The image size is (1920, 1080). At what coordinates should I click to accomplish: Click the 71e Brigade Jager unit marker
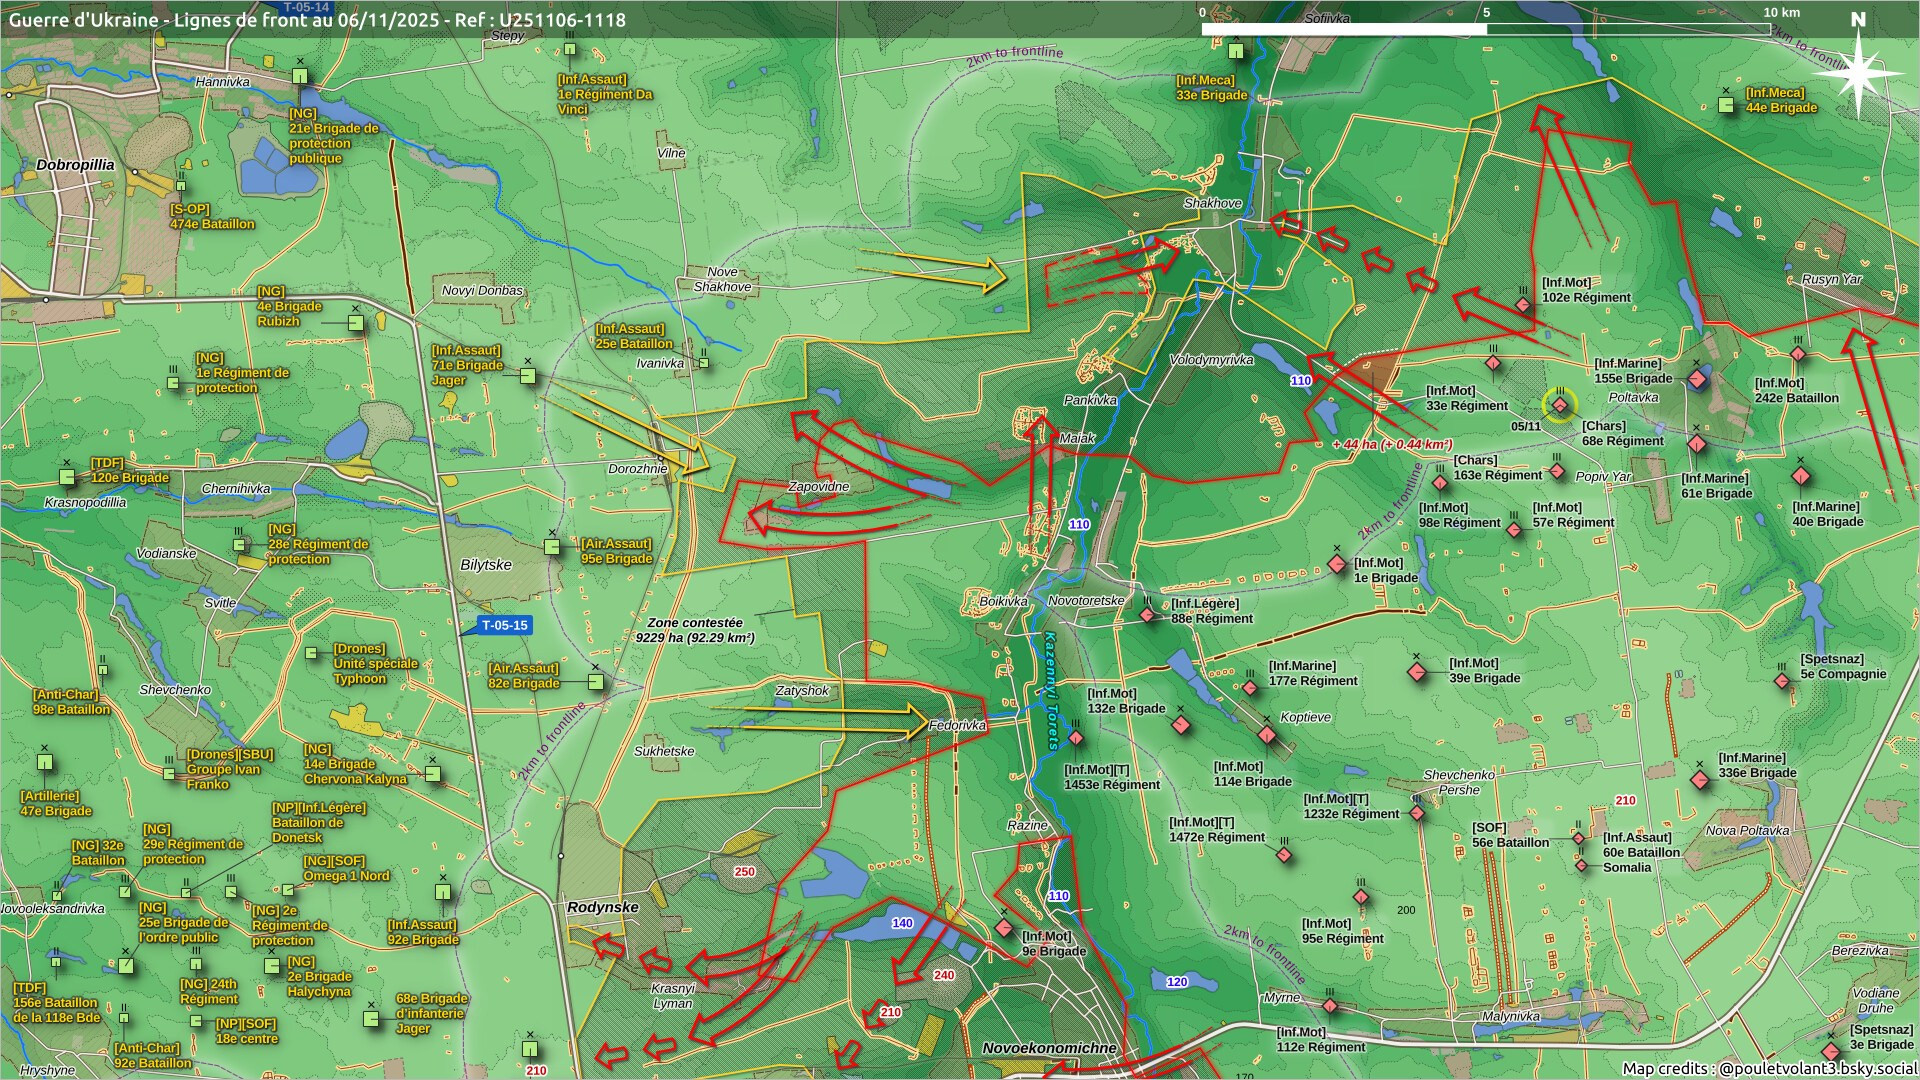tap(528, 376)
